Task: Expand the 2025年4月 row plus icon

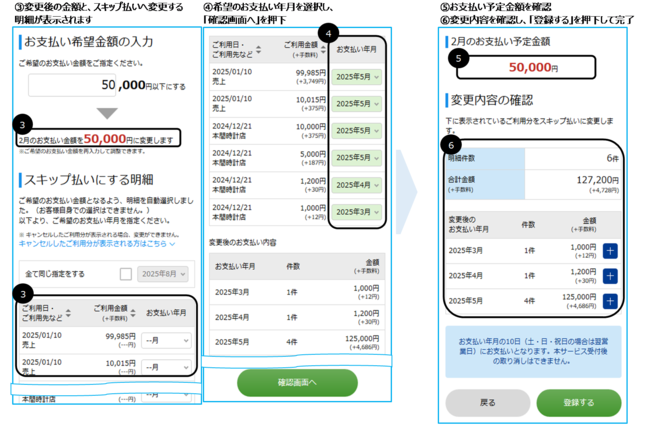Action: (x=609, y=276)
